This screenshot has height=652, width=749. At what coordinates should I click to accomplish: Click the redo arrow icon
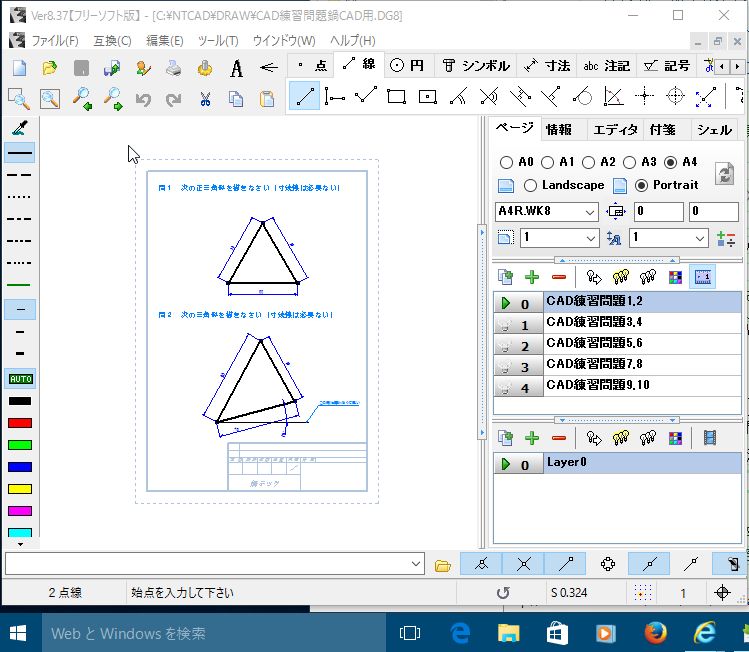(173, 99)
